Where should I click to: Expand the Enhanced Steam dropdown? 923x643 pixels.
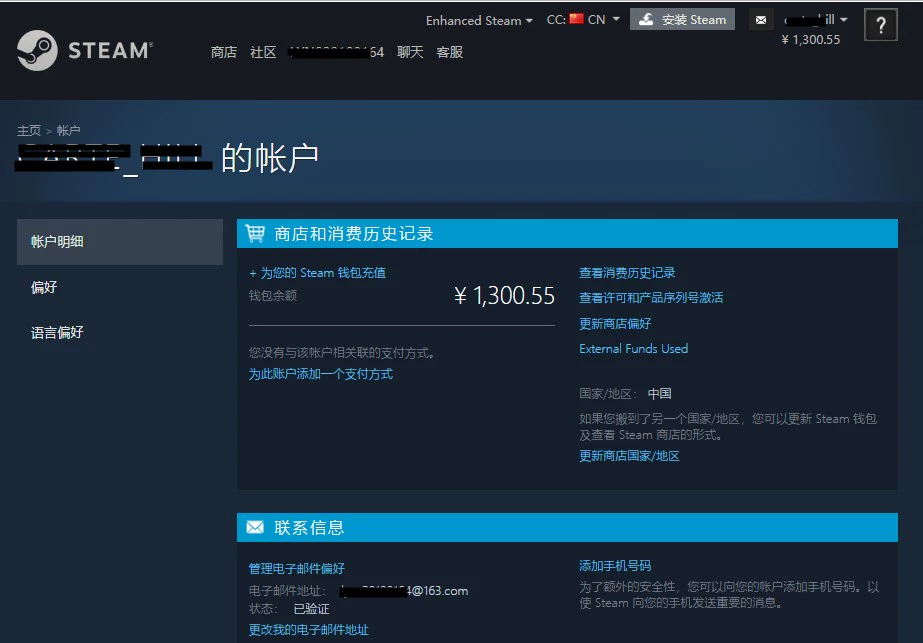click(479, 20)
